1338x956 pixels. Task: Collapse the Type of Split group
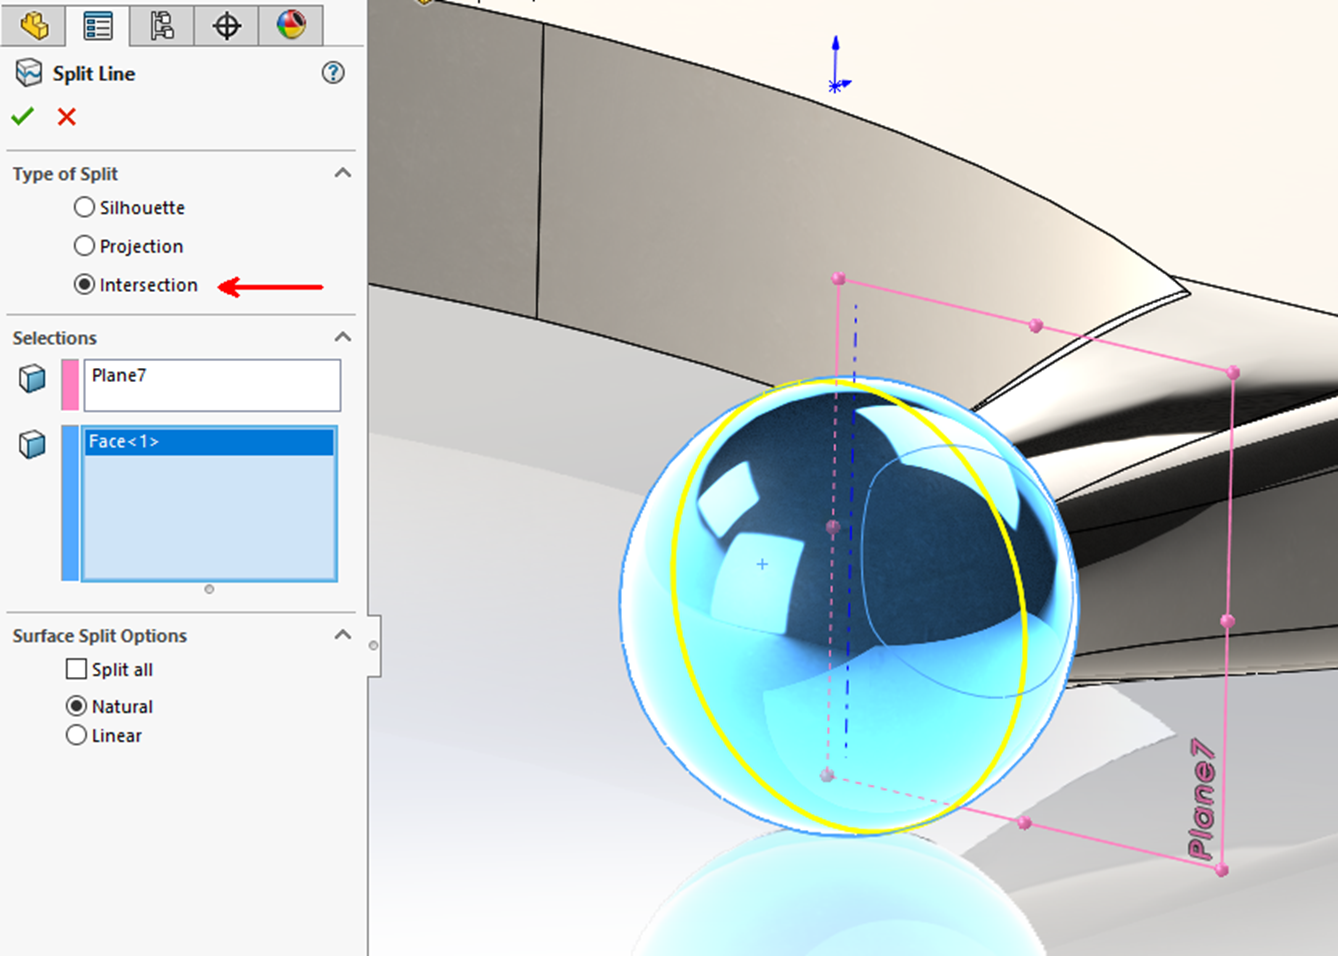(343, 173)
